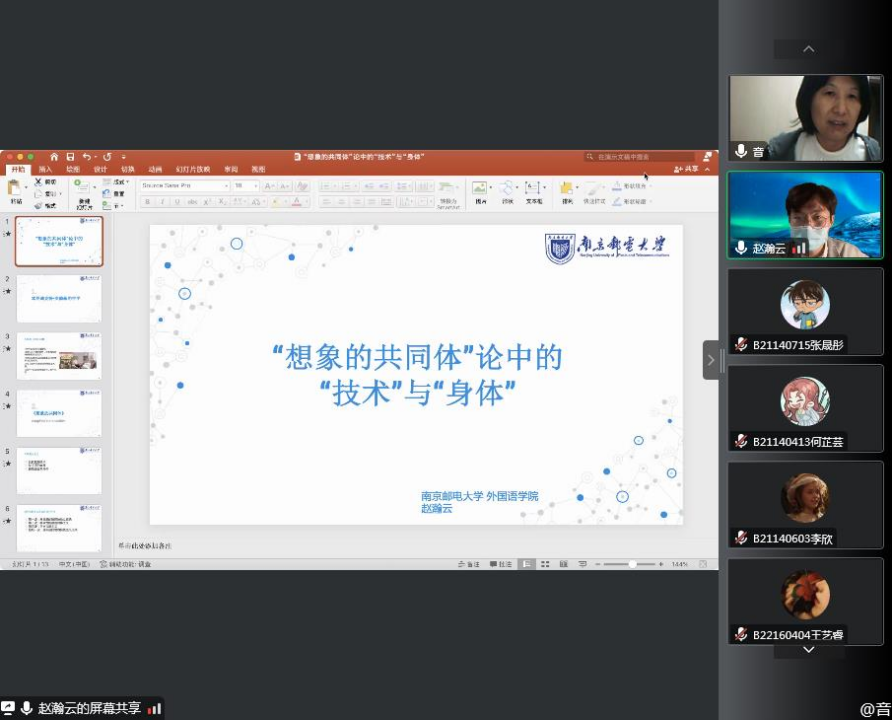The height and width of the screenshot is (720, 892).
Task: Click the 共享 share button
Action: click(688, 169)
